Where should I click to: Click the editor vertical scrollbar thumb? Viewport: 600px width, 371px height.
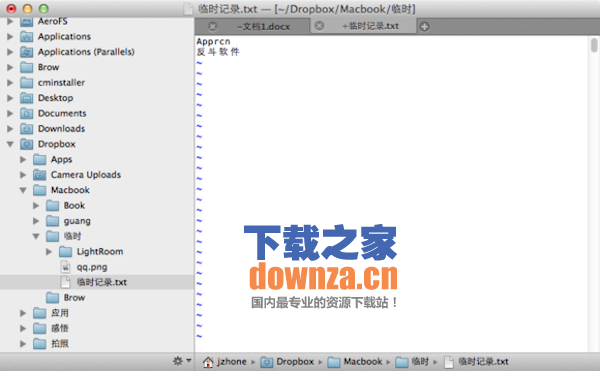pos(594,45)
